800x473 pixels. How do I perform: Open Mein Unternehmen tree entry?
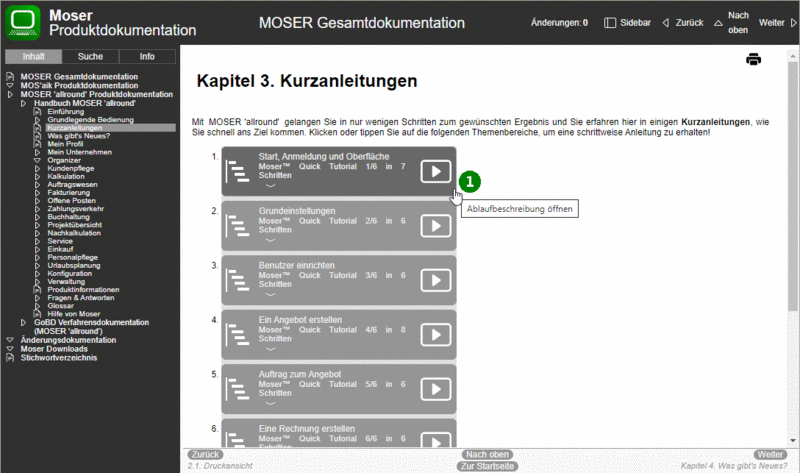(x=80, y=152)
